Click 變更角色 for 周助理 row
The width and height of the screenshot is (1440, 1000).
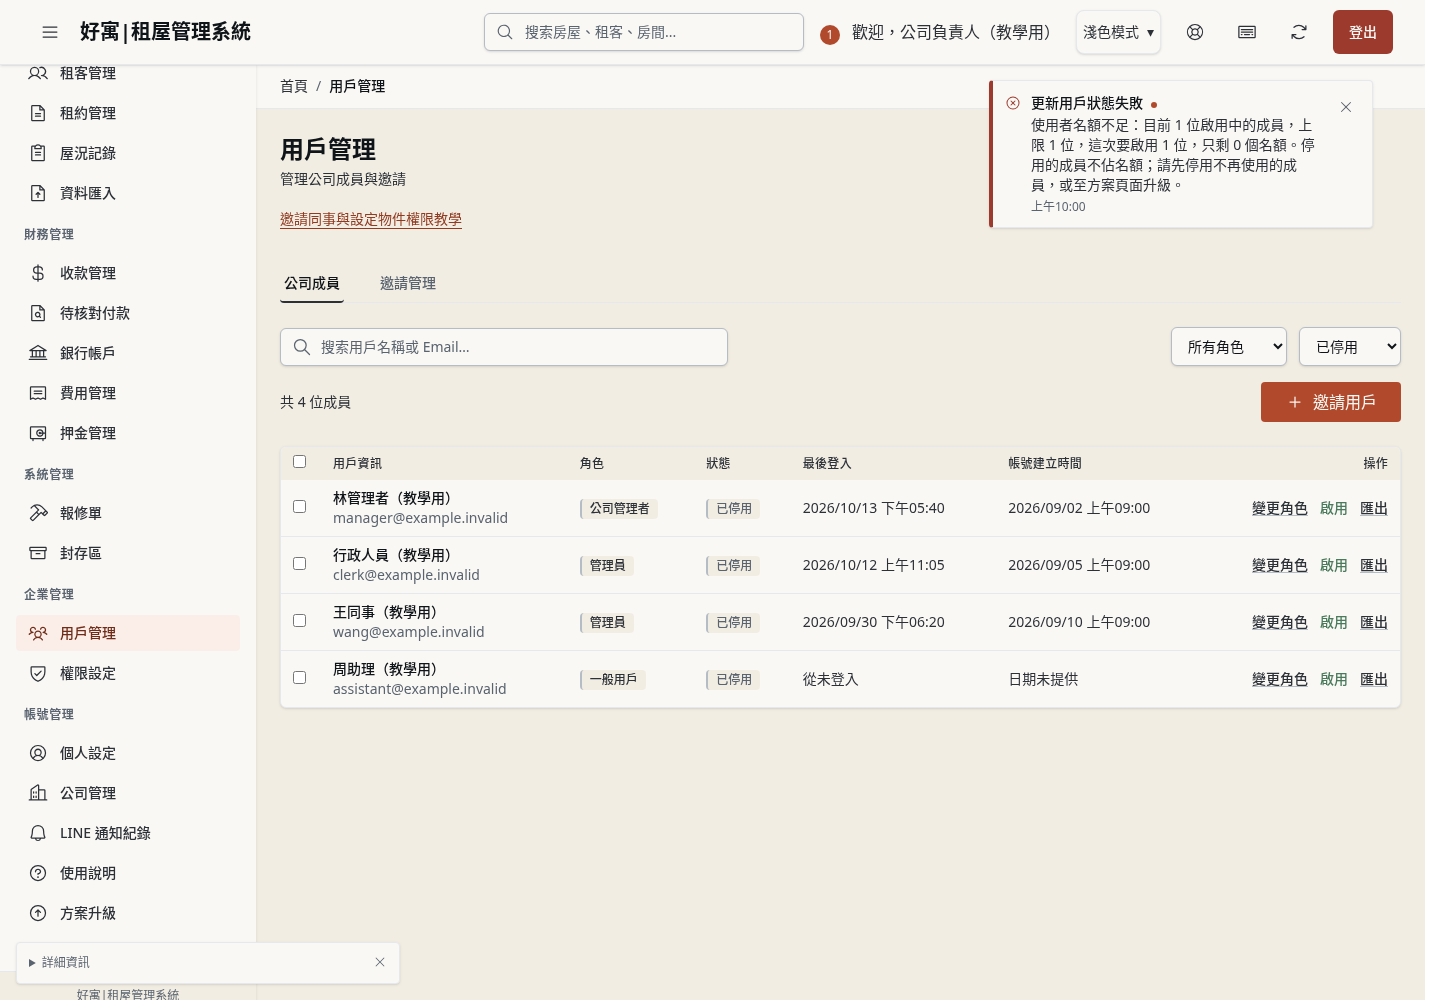[1280, 679]
